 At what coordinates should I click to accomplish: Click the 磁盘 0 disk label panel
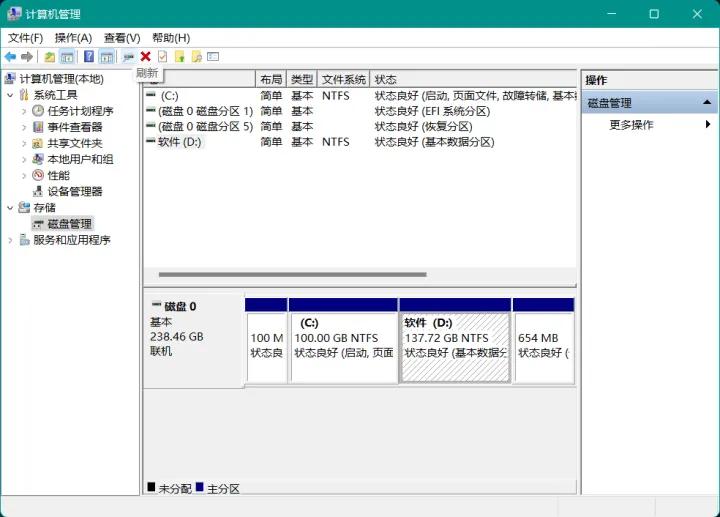[x=194, y=340]
